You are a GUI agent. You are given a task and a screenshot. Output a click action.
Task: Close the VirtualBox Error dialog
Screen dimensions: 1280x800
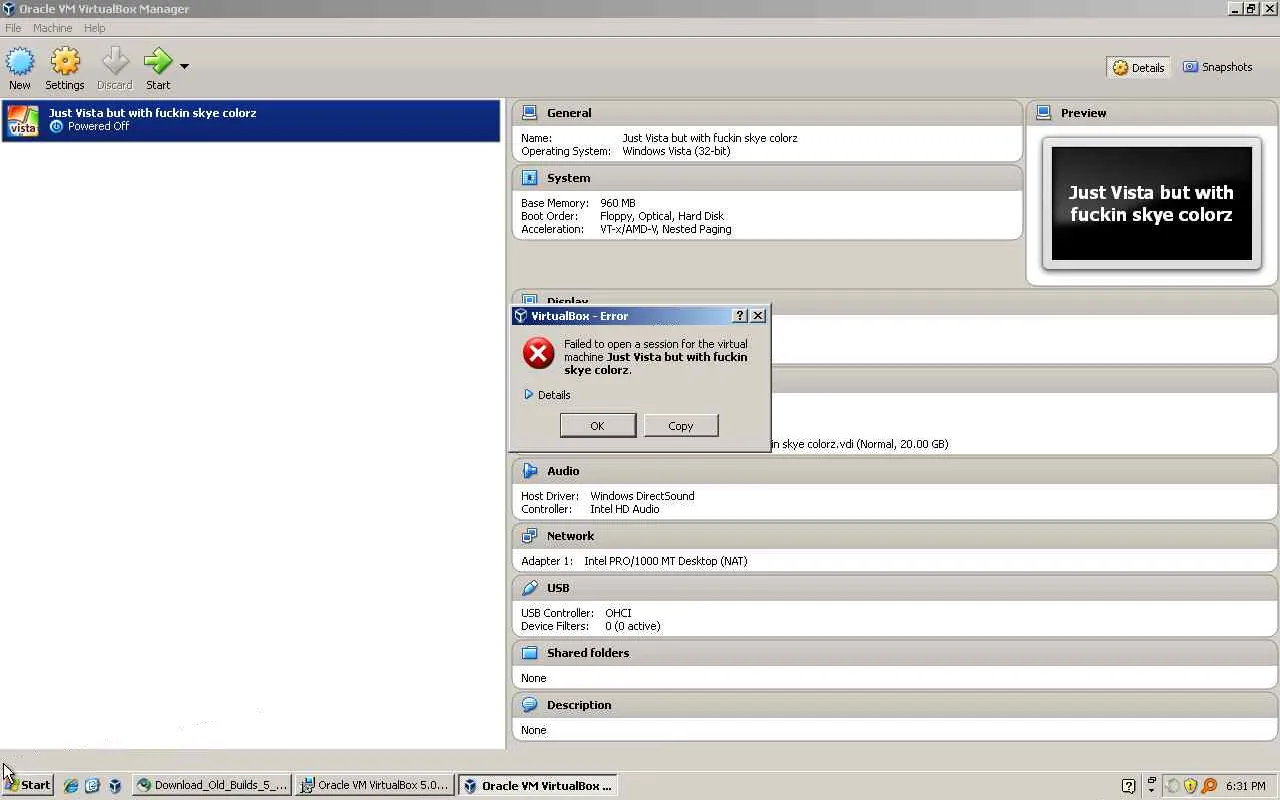click(x=758, y=316)
